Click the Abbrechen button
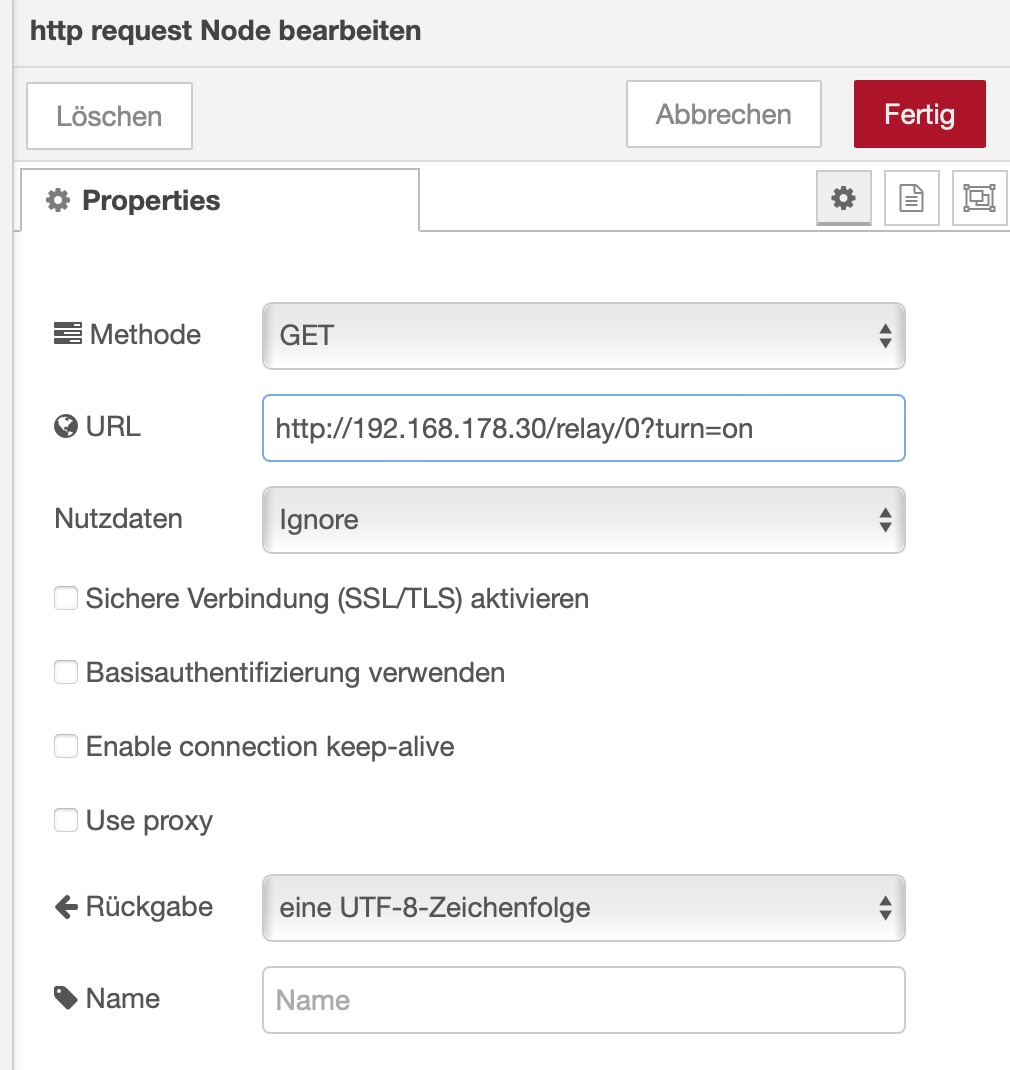The image size is (1010, 1070). (x=723, y=114)
